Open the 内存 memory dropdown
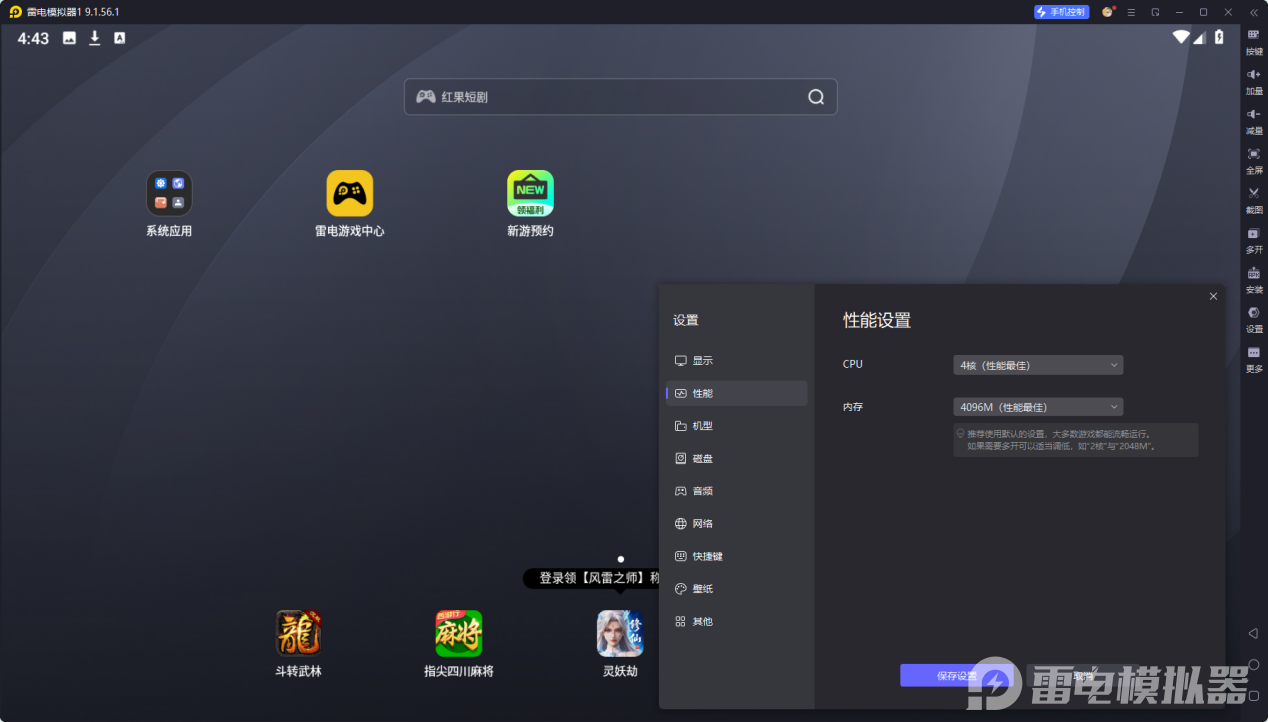Viewport: 1268px width, 722px height. pos(1038,407)
